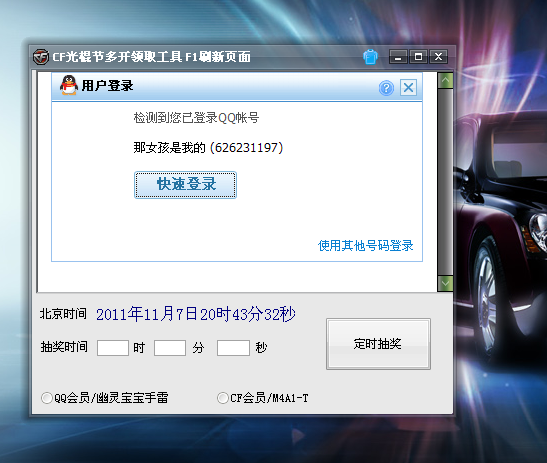Focus the 时 hour input field
The width and height of the screenshot is (547, 463).
click(x=113, y=348)
